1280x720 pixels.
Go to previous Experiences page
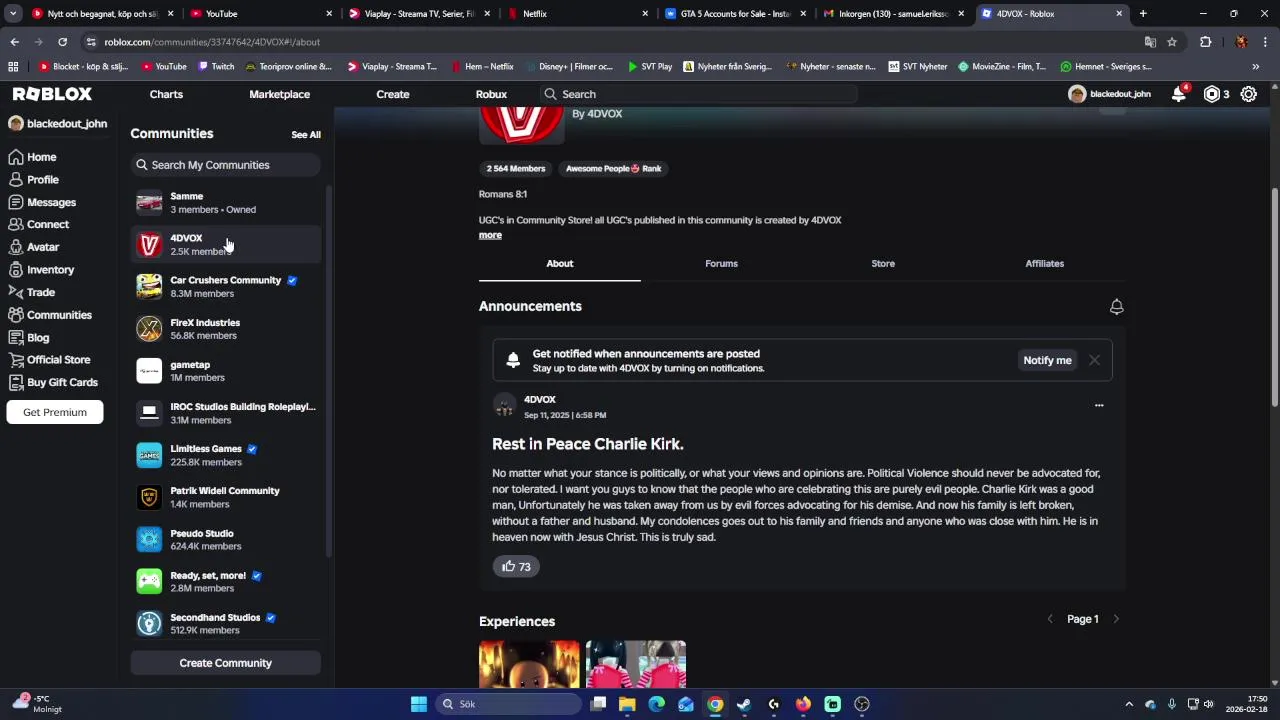coord(1050,619)
